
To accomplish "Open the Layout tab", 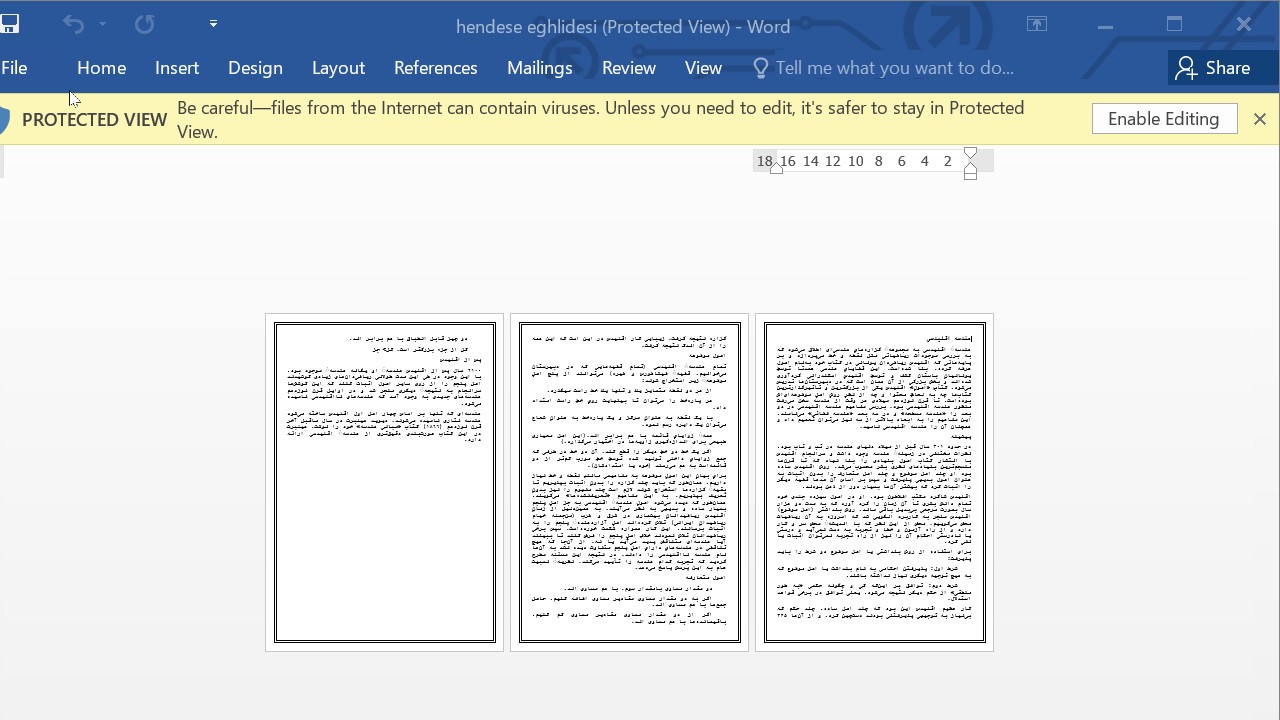I will coord(338,68).
